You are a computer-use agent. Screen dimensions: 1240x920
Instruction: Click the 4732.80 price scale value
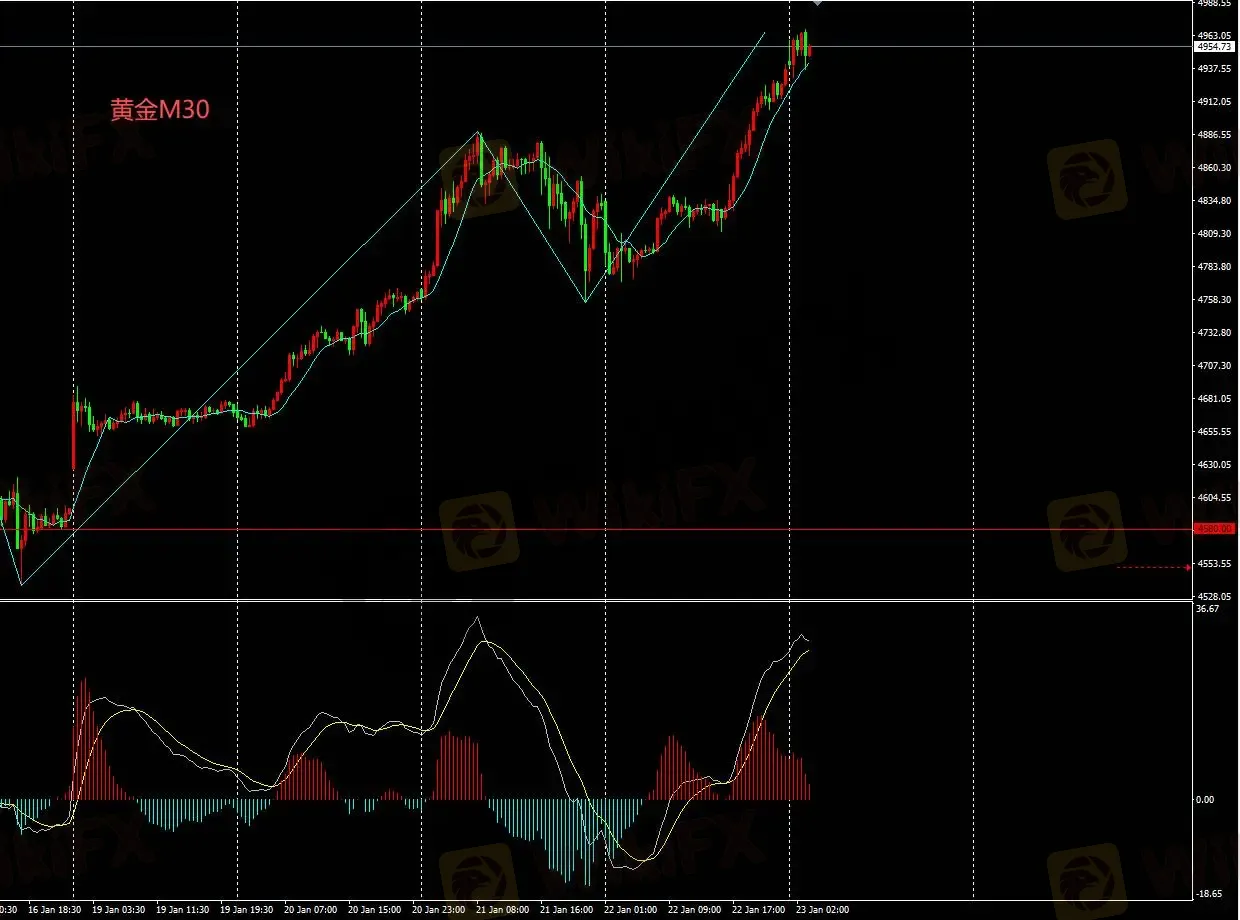[x=1216, y=332]
